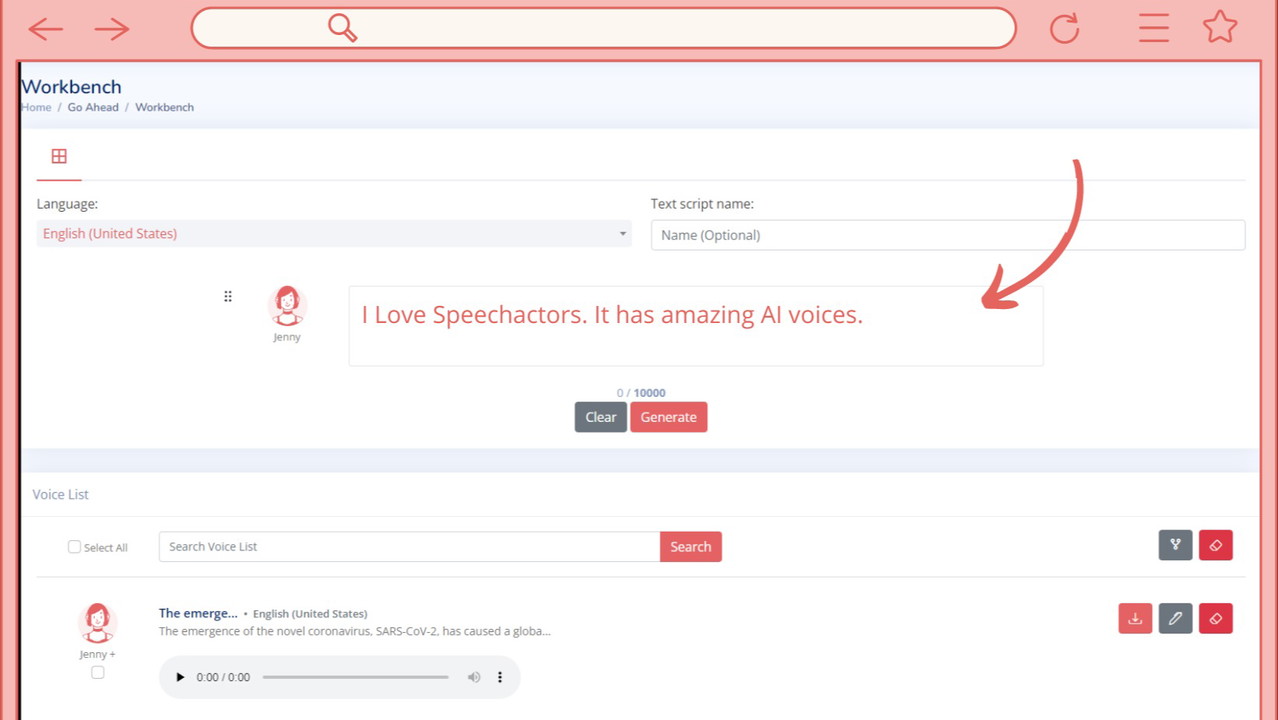Image resolution: width=1278 pixels, height=720 pixels.
Task: Click the browser forward arrow icon
Action: pyautogui.click(x=112, y=29)
